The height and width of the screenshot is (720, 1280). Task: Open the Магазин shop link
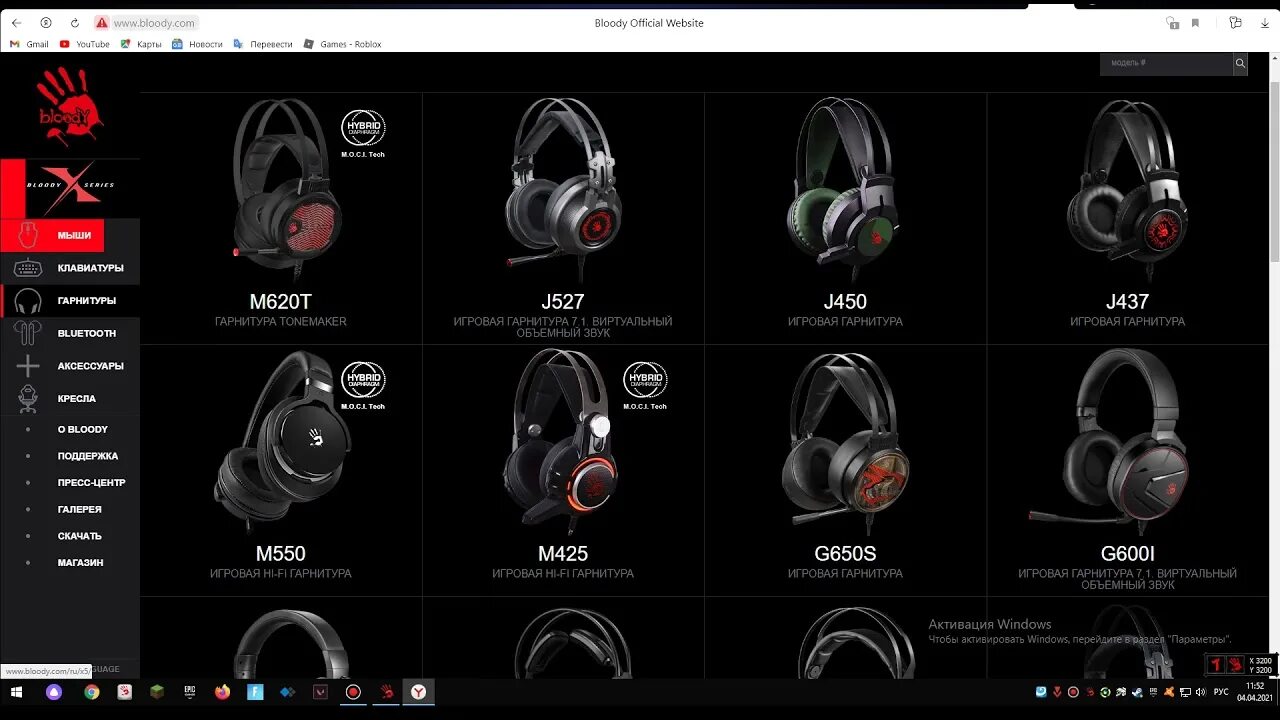(81, 563)
